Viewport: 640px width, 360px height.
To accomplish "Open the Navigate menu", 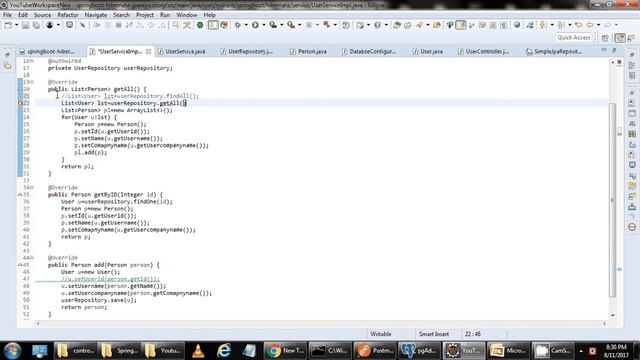I will coord(96,15).
